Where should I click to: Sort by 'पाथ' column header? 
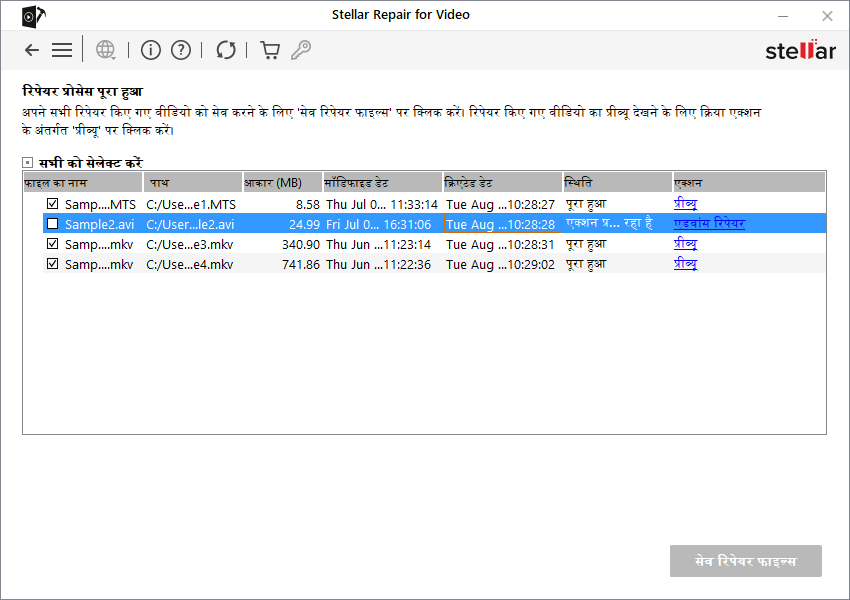coord(193,183)
